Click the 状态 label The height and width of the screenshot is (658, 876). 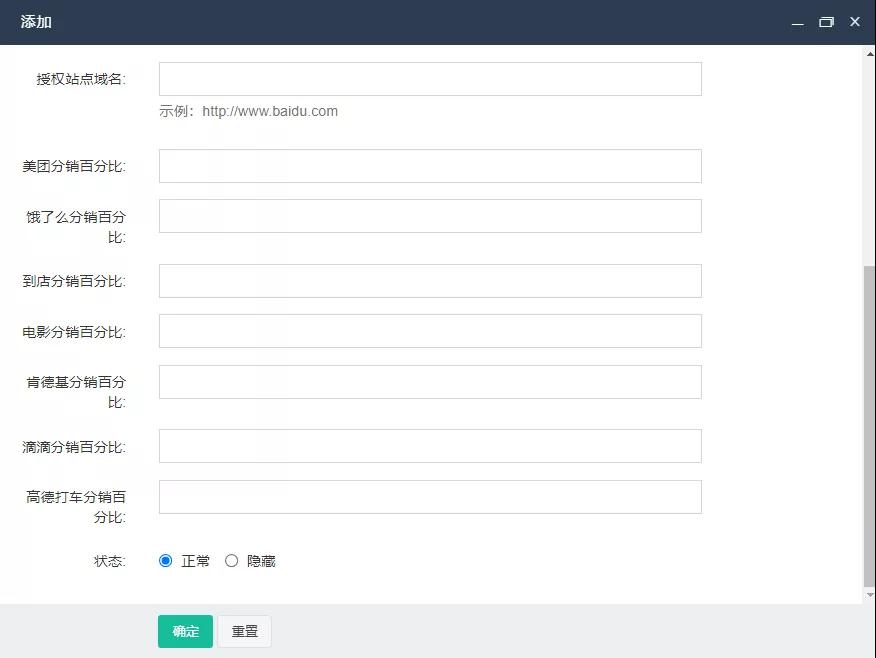point(110,561)
